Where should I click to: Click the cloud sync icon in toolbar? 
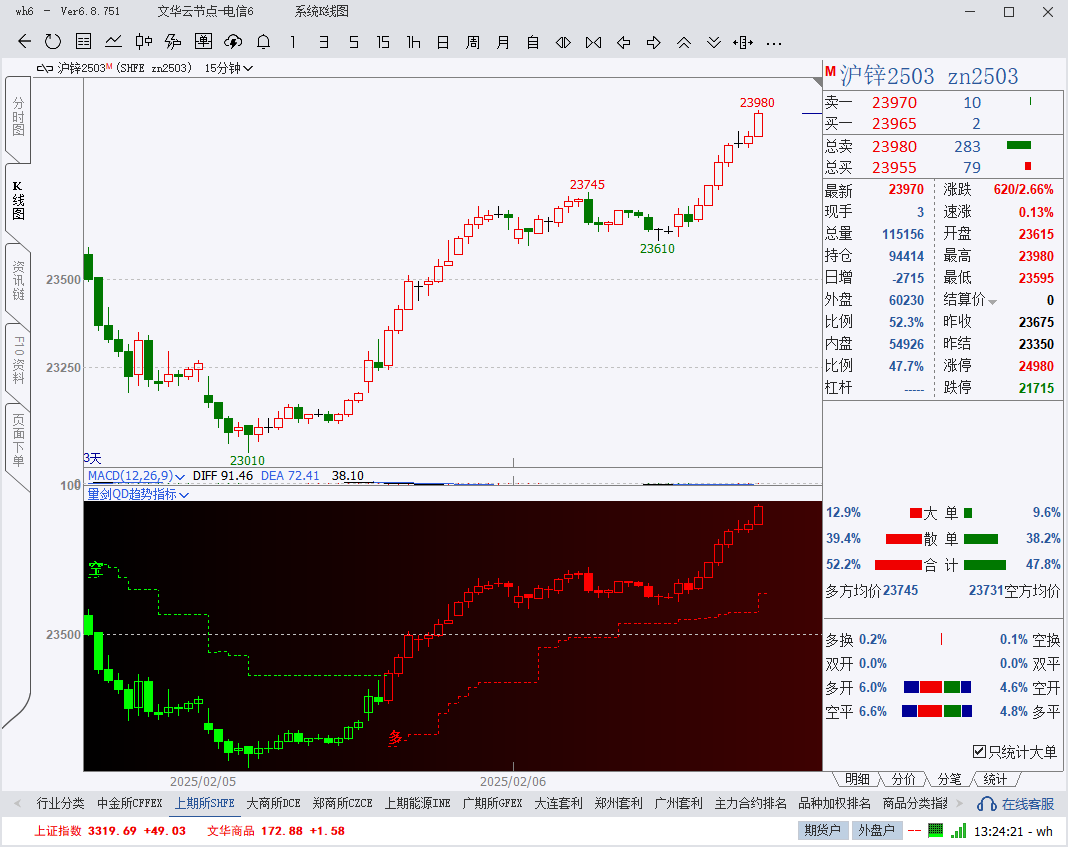233,42
